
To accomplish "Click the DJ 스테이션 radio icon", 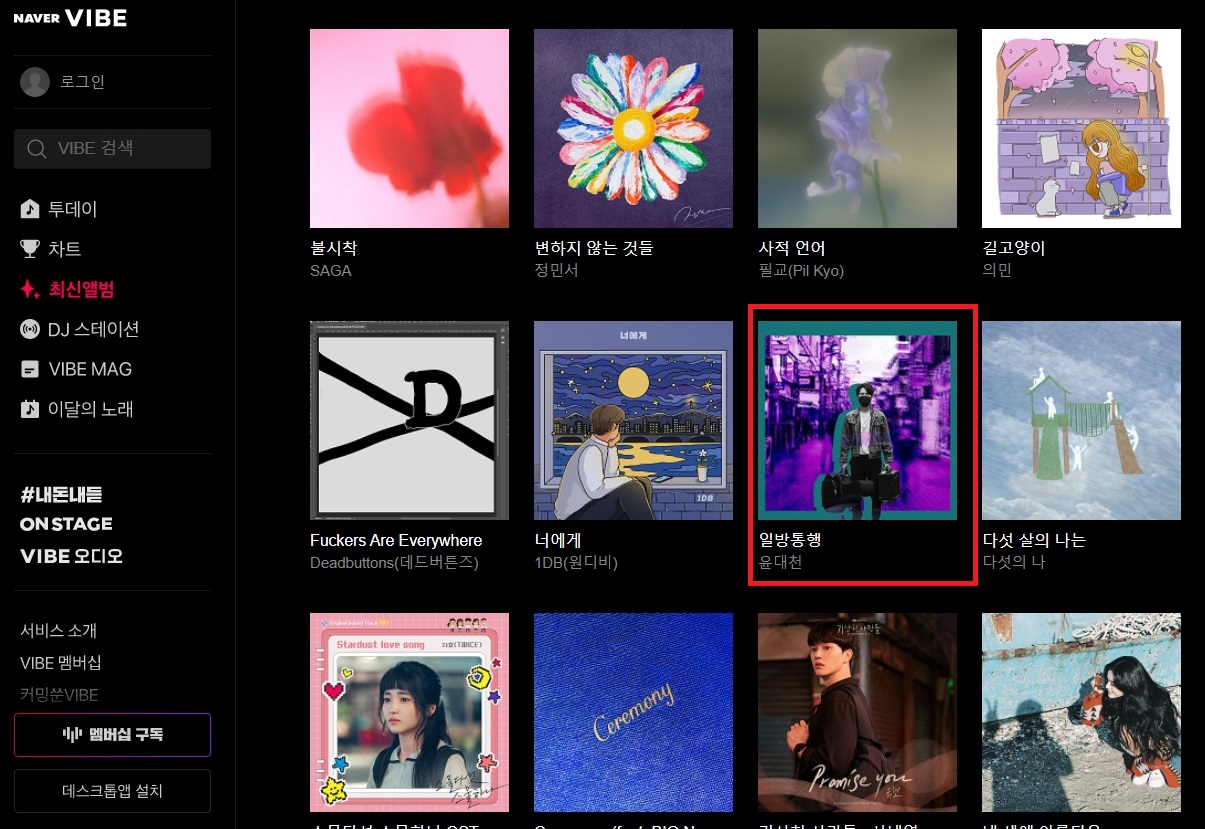I will [30, 329].
